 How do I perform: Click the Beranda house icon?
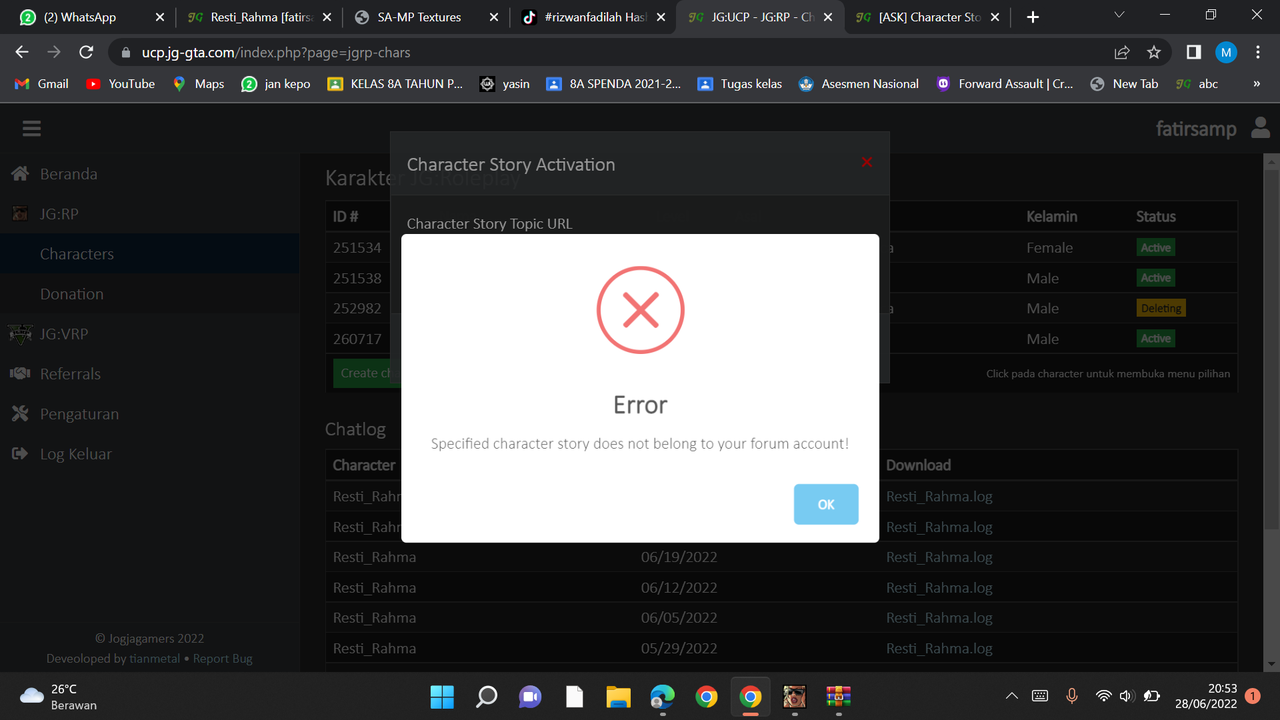point(20,174)
